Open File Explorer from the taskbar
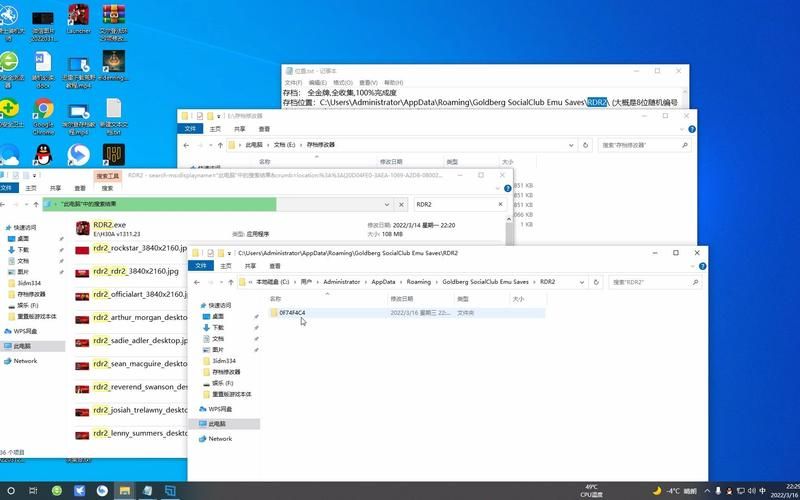The image size is (800, 500). [124, 491]
